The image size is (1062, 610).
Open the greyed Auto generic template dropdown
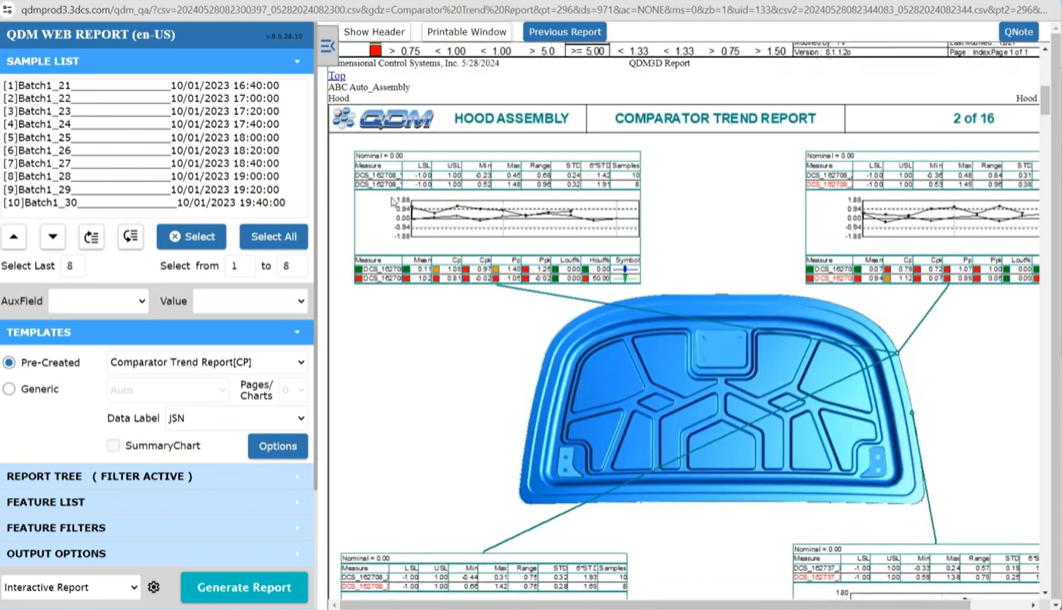pyautogui.click(x=167, y=390)
